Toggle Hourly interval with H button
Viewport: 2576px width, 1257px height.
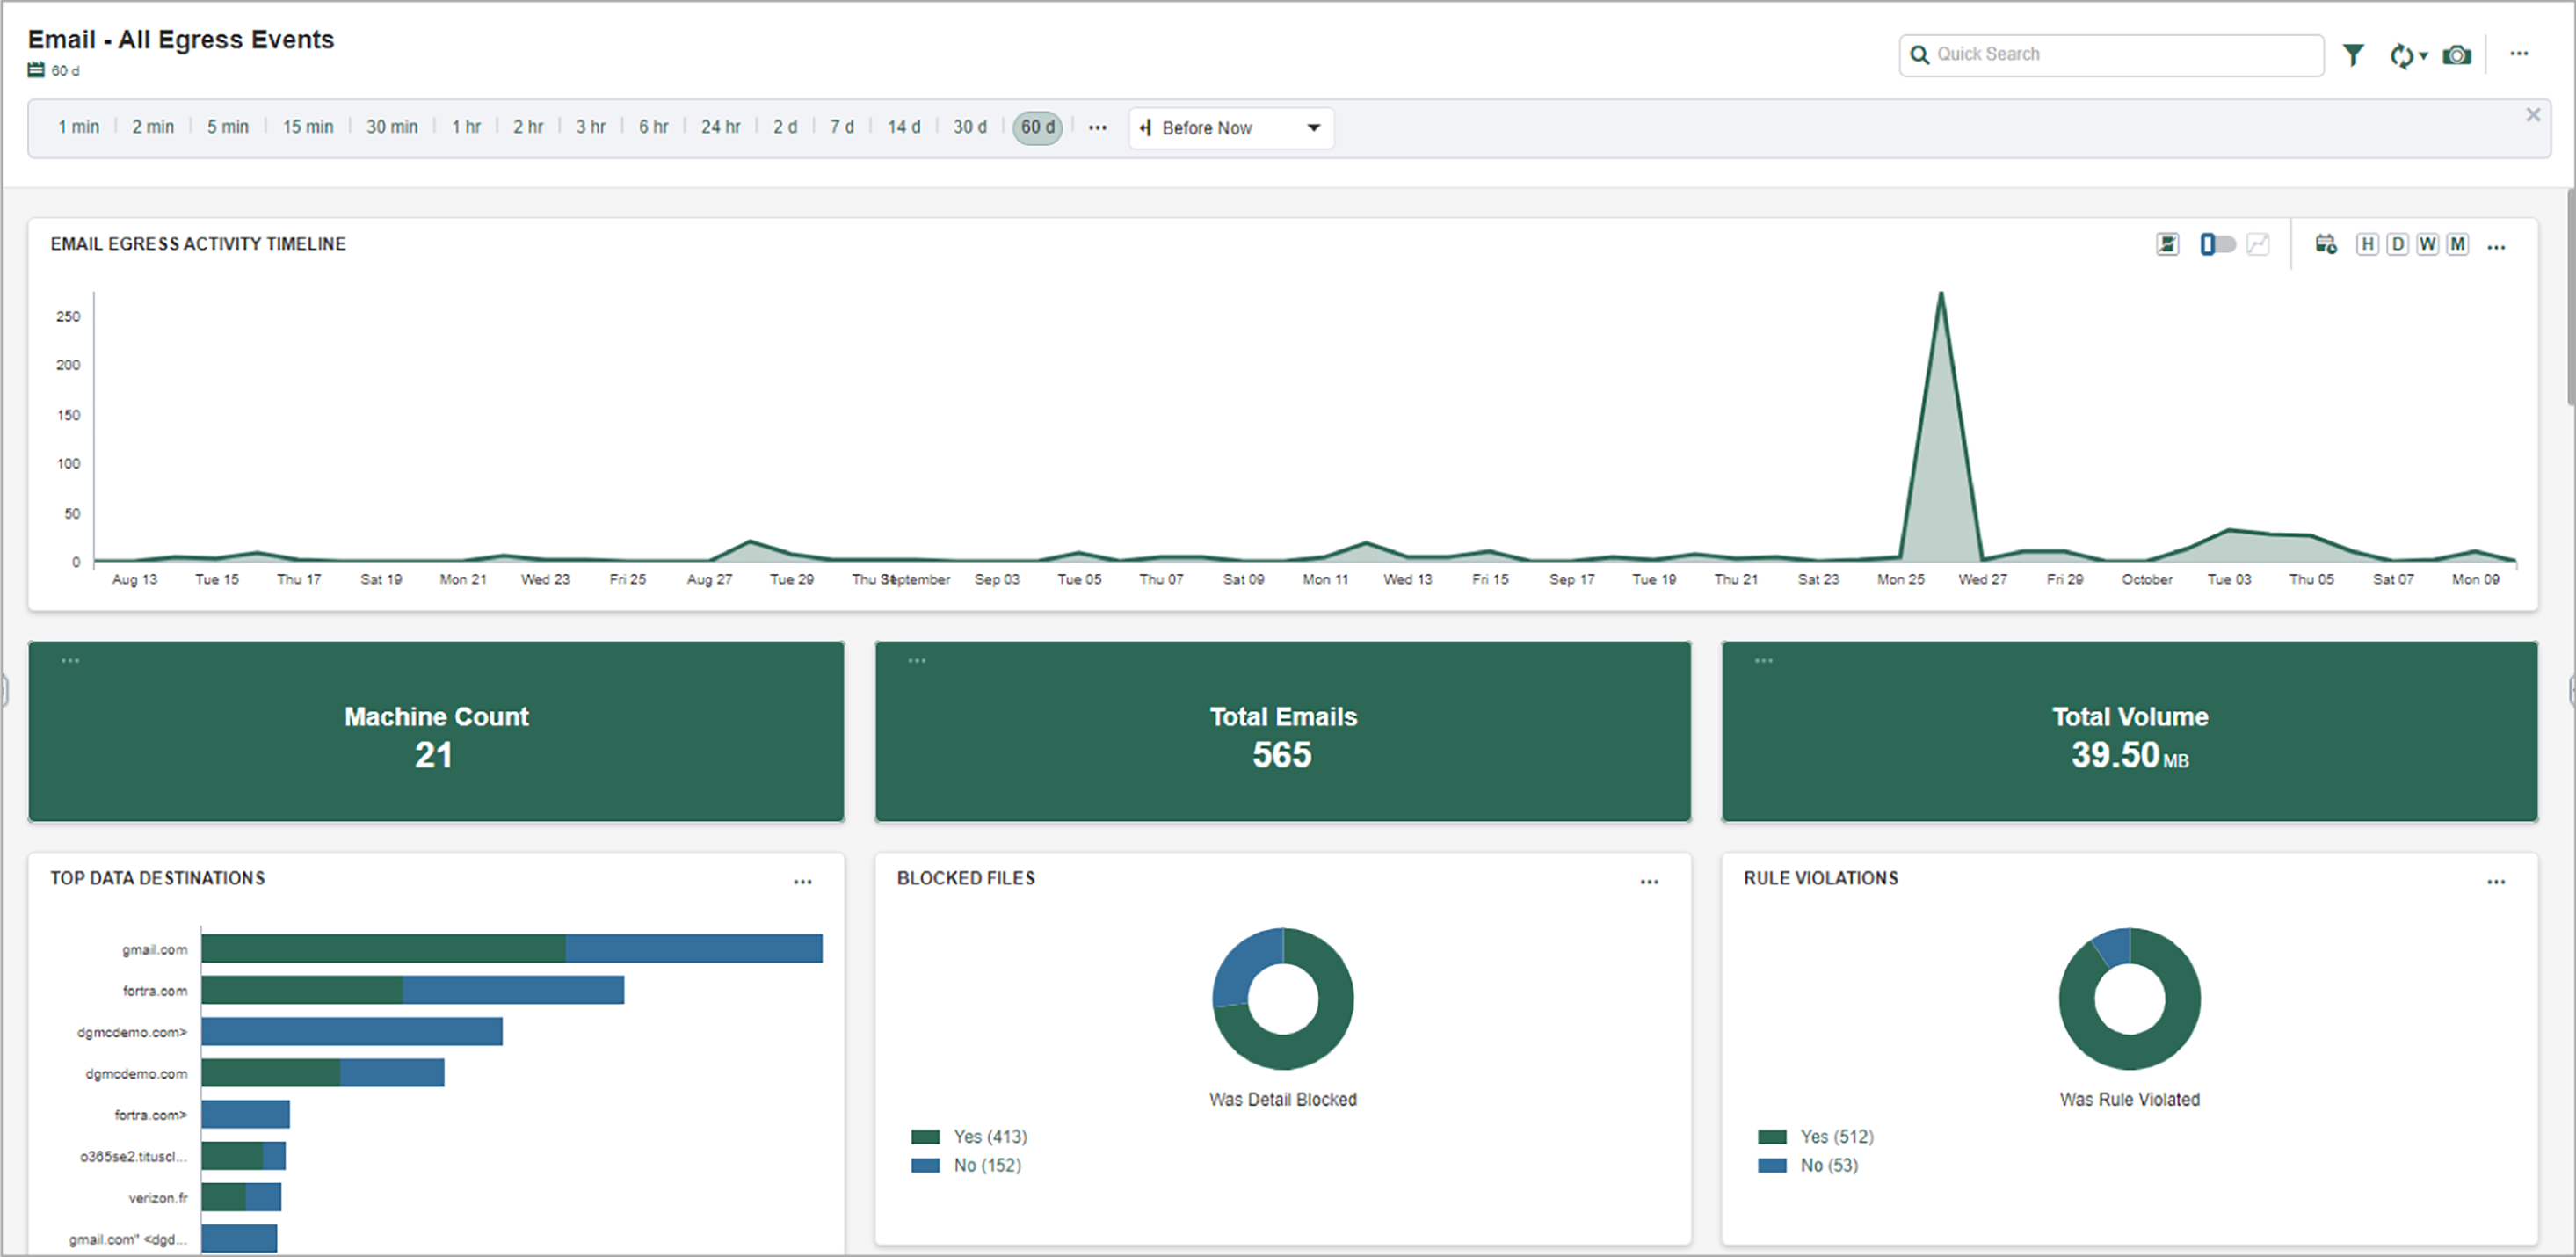tap(2367, 244)
